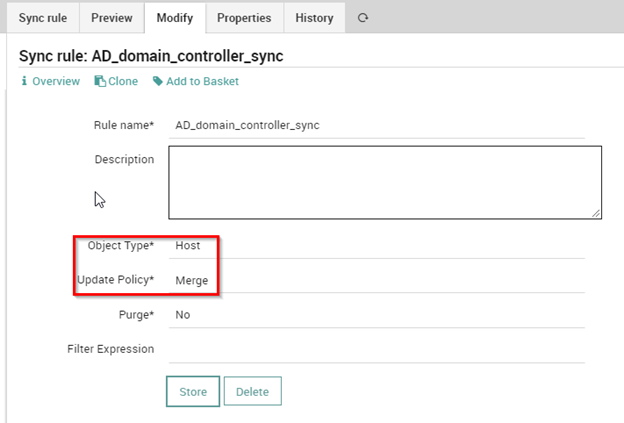Open the Purge dropdown showing No
Screen dimensions: 624x423
pos(376,315)
